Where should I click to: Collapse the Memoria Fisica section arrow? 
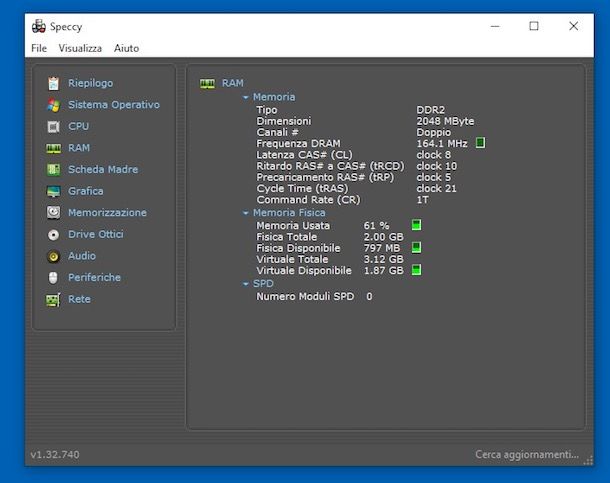click(x=245, y=213)
